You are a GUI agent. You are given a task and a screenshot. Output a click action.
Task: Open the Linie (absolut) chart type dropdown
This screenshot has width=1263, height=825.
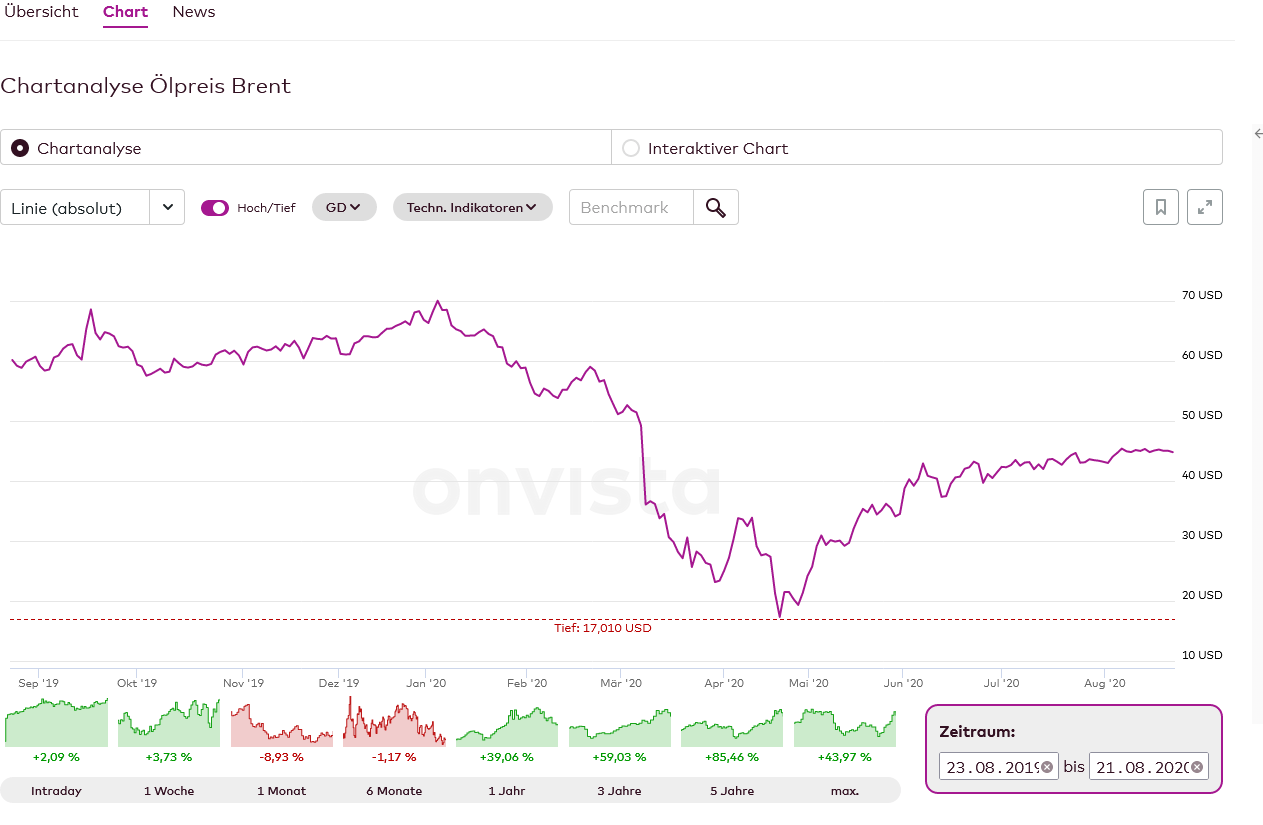pos(92,208)
